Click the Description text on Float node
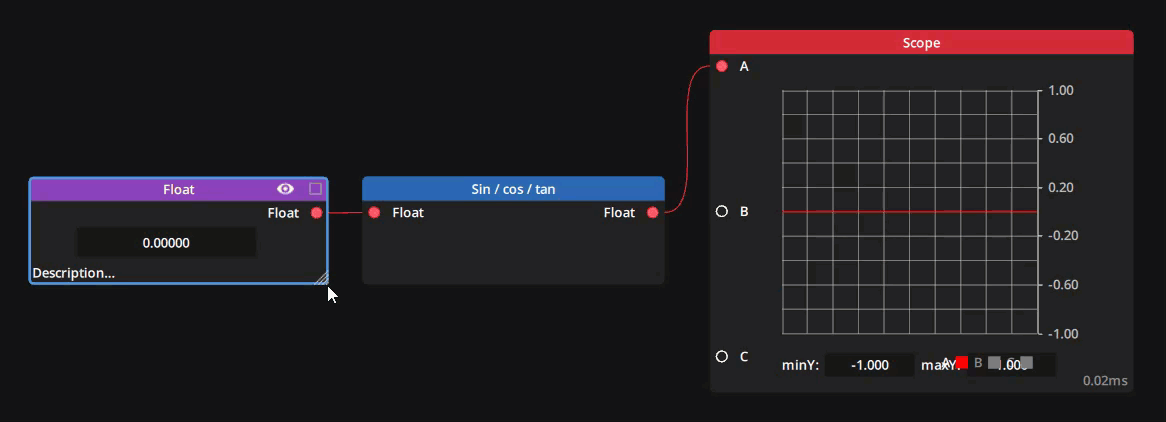 (73, 273)
